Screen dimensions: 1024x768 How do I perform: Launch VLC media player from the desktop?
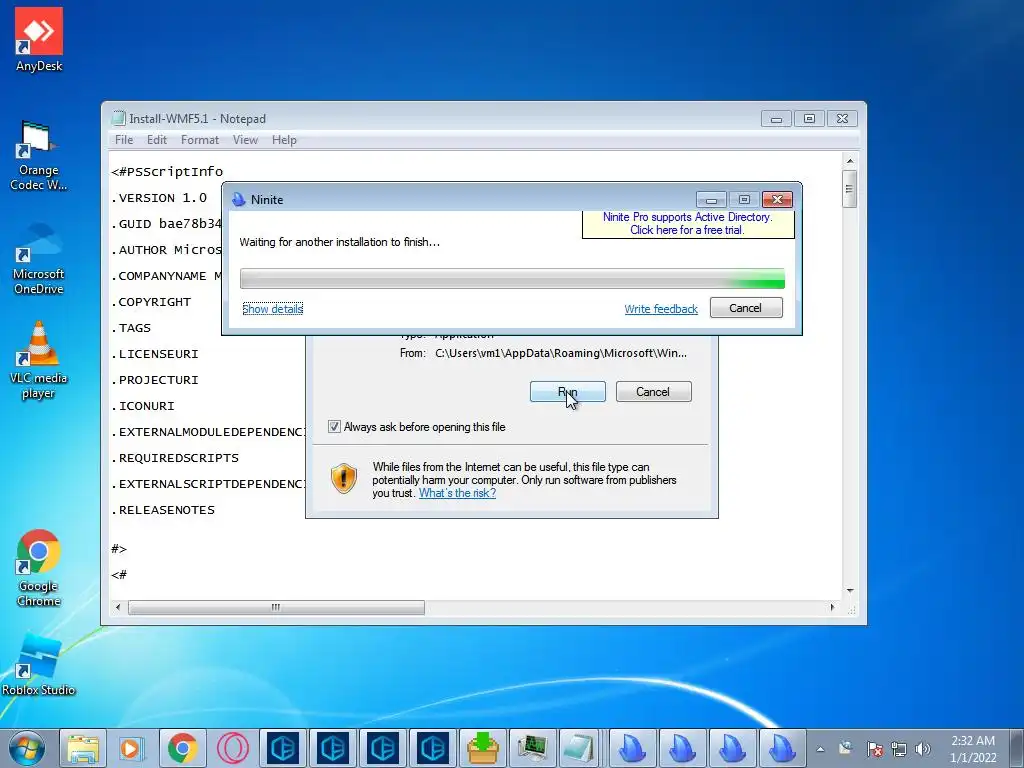pyautogui.click(x=39, y=360)
